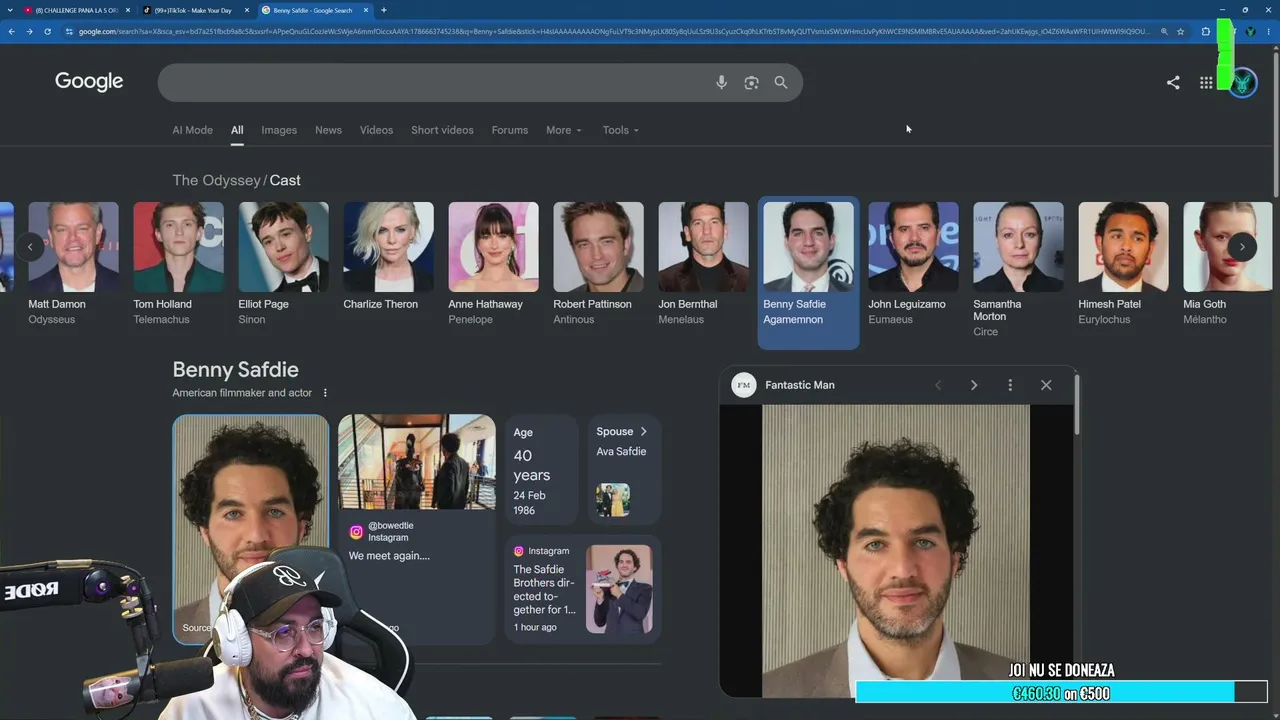The width and height of the screenshot is (1280, 720).
Task: Open the Ava Safdie spouse link
Action: (x=621, y=452)
